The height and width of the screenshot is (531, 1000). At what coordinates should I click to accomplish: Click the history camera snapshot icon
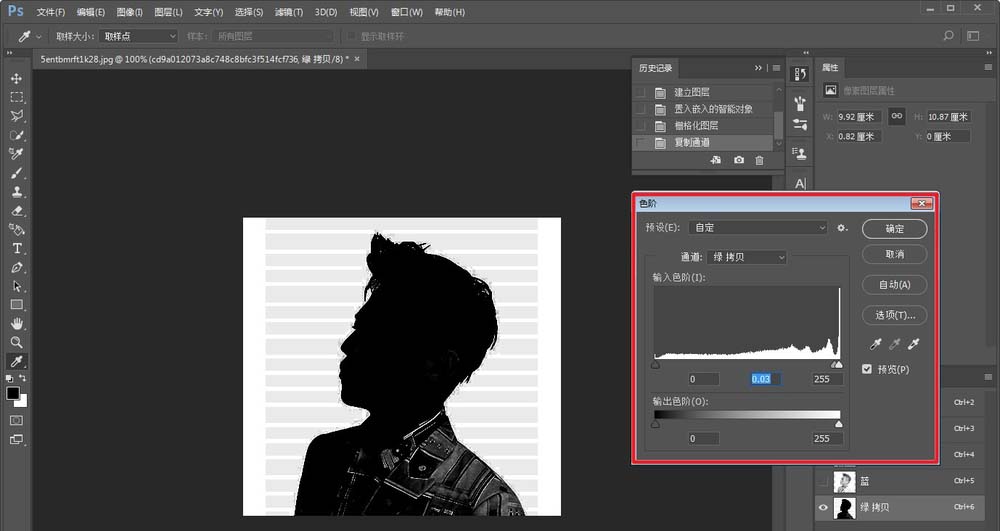pos(739,160)
